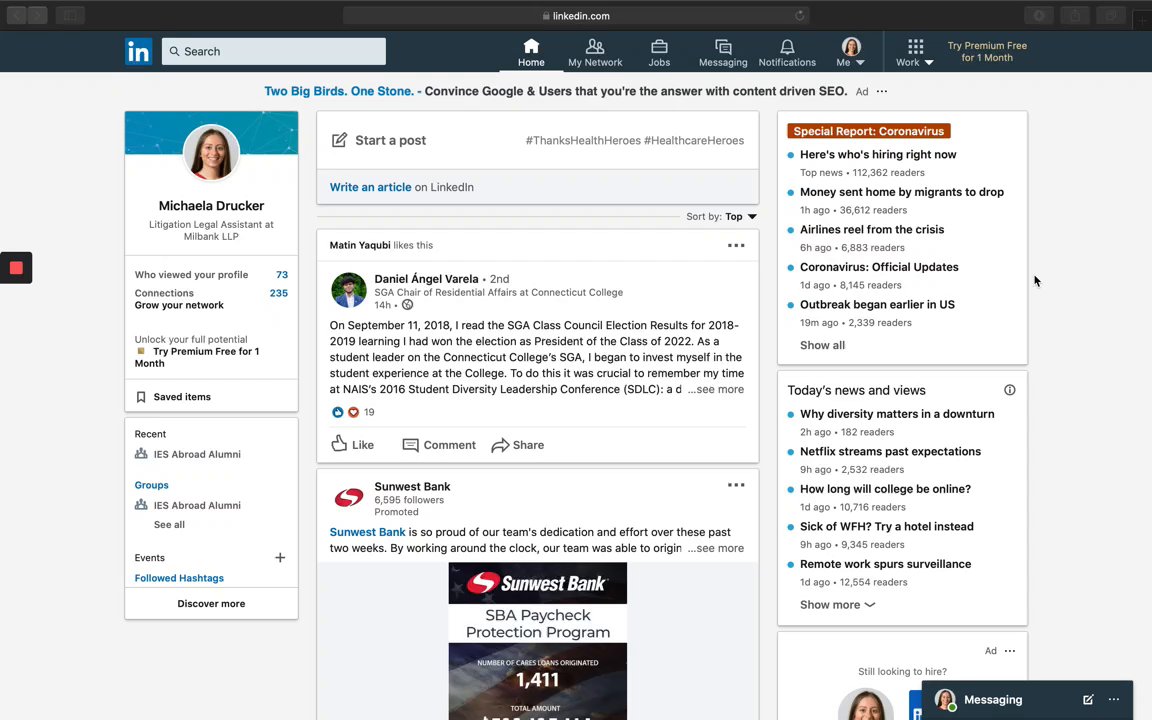1152x720 pixels.
Task: Open Michaela Drucker profile name link
Action: pyautogui.click(x=211, y=206)
